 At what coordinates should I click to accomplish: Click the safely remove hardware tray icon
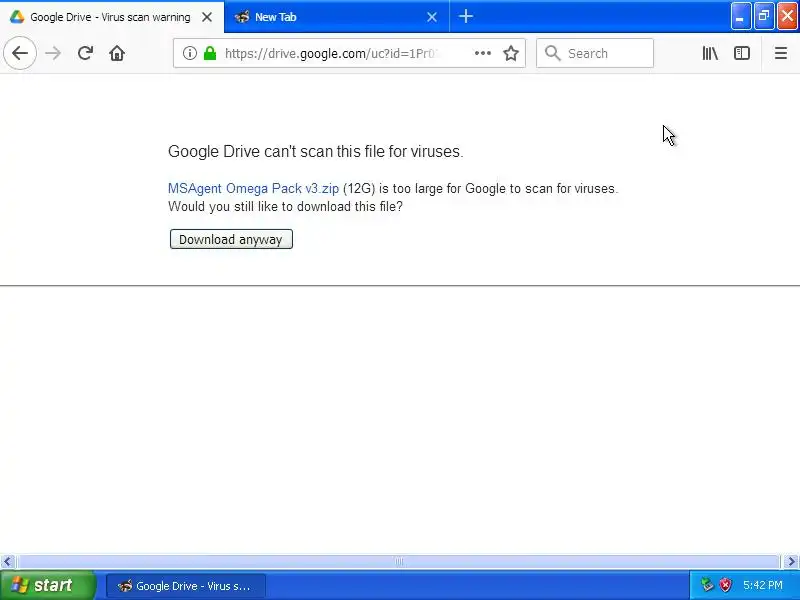(x=706, y=585)
